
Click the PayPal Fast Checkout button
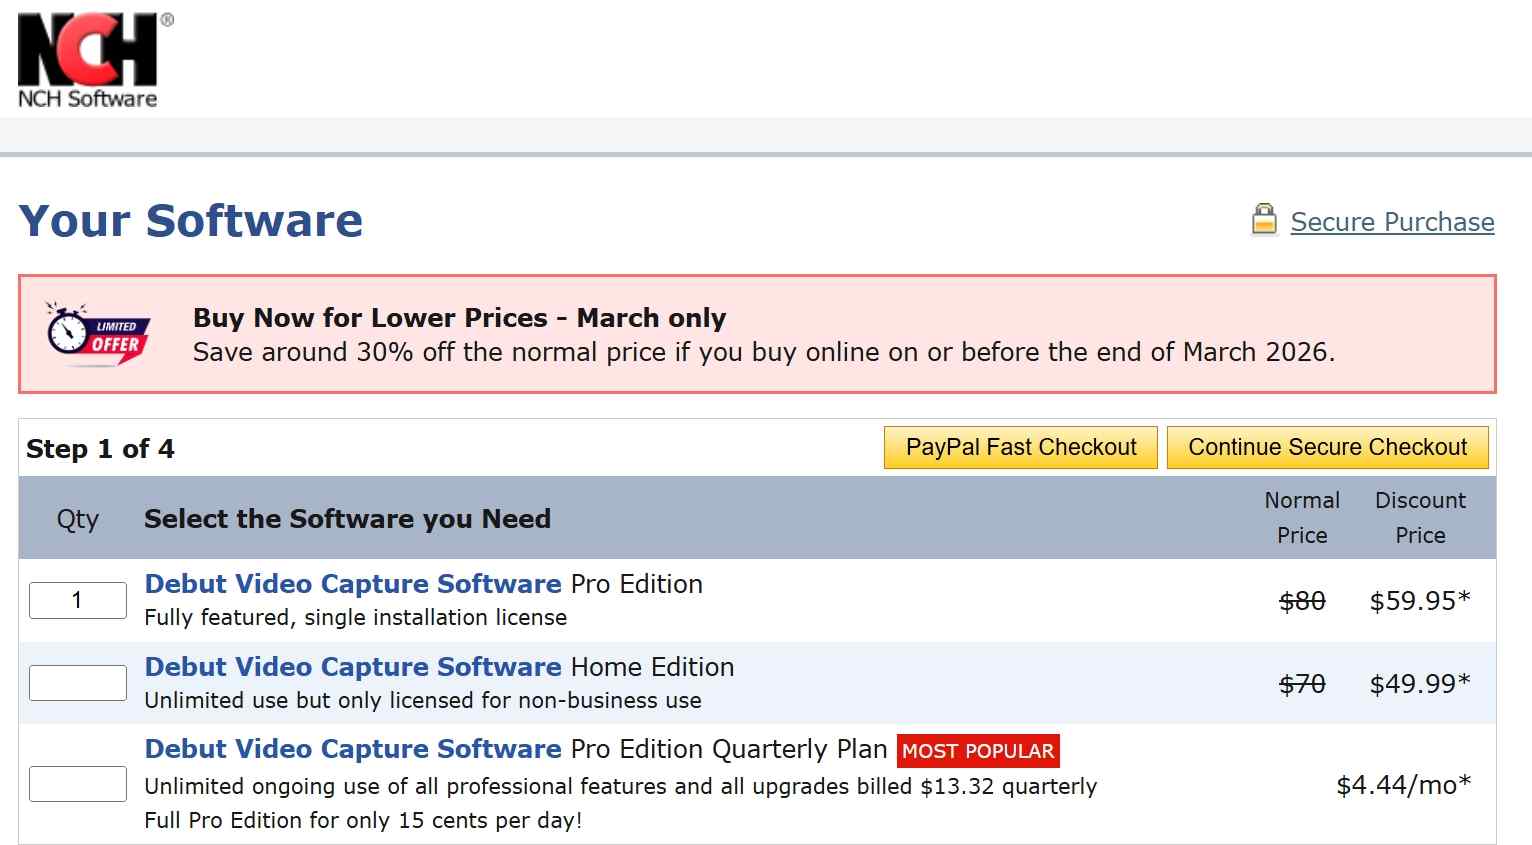pyautogui.click(x=1019, y=447)
